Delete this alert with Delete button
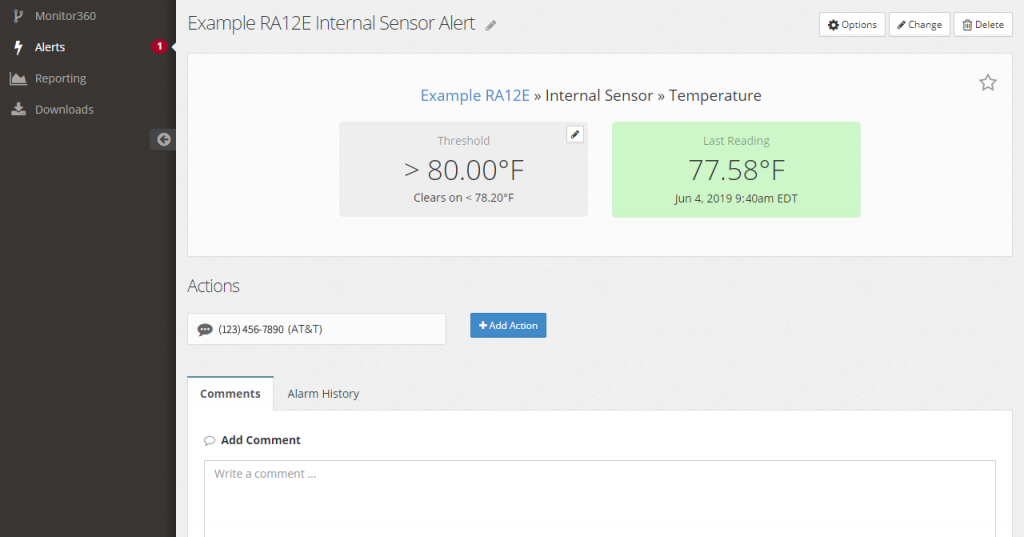 983,25
